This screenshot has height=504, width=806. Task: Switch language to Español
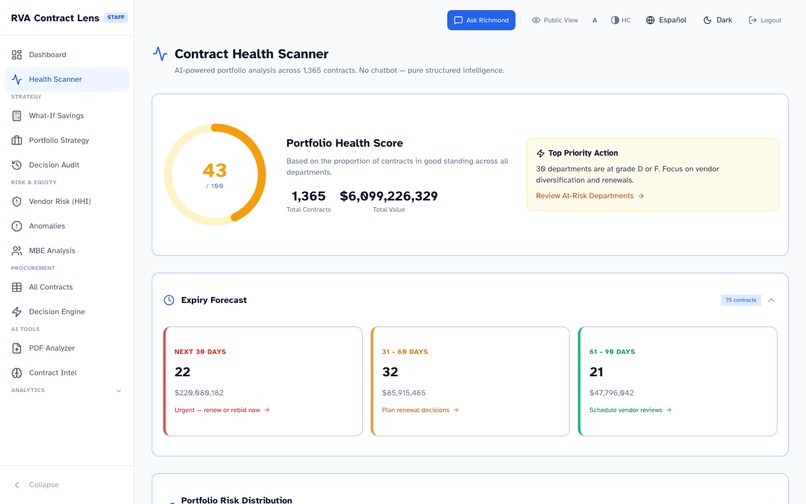pyautogui.click(x=666, y=20)
